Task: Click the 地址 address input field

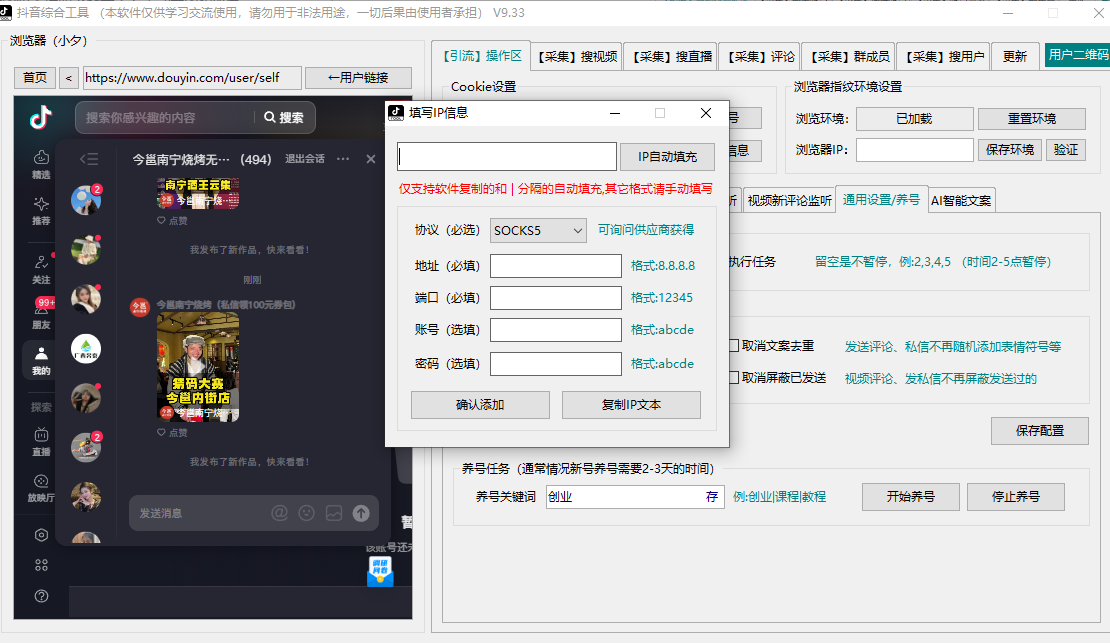Action: click(556, 266)
